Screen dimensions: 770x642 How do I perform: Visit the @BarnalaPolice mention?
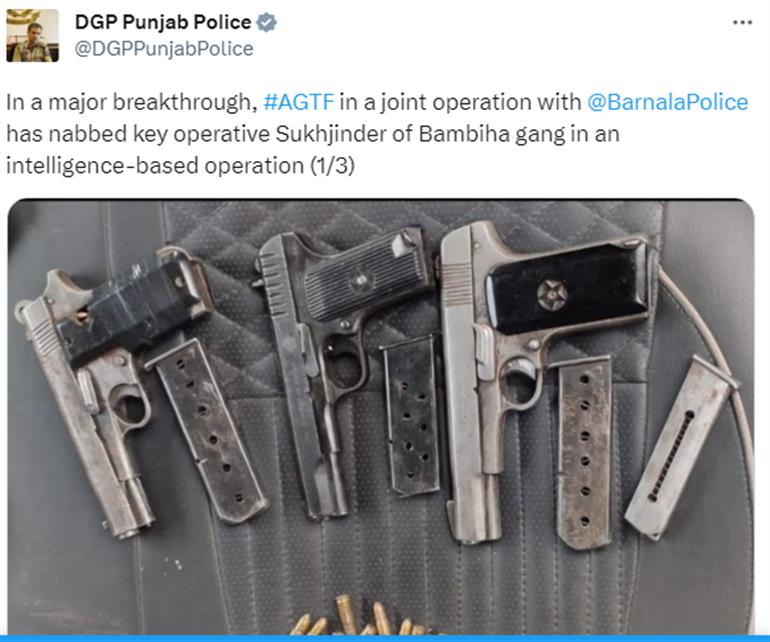click(667, 102)
